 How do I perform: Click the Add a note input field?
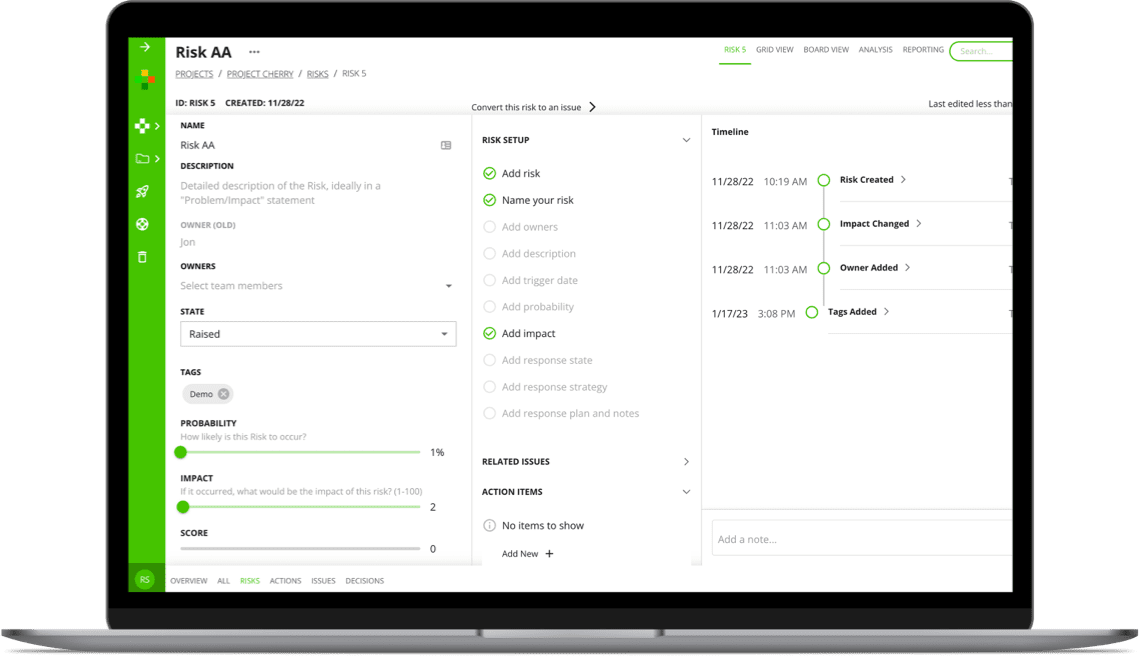click(x=860, y=538)
